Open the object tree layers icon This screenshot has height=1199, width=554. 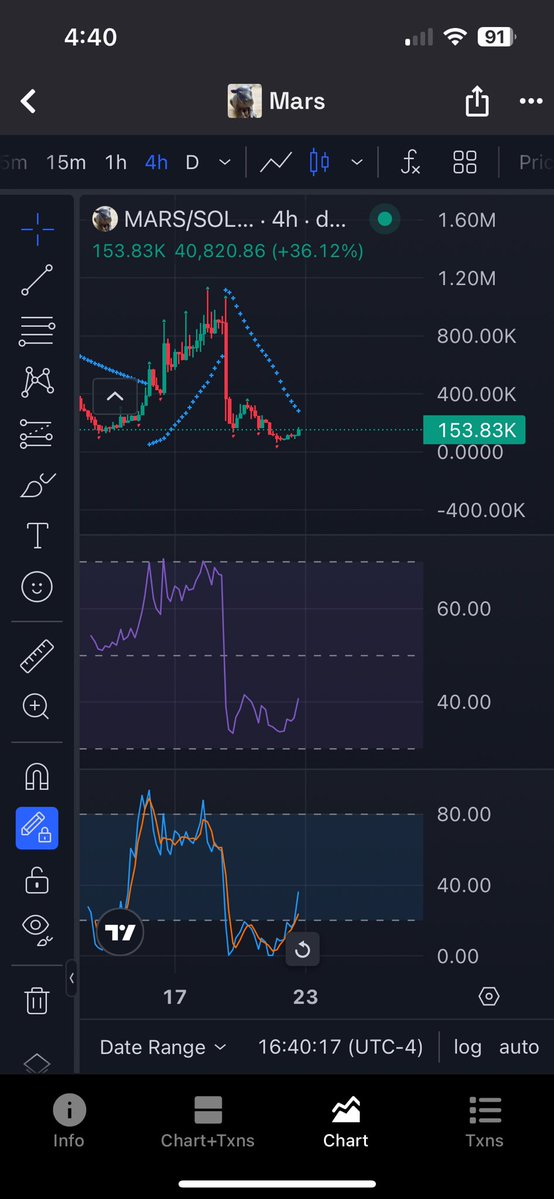pos(37,1063)
